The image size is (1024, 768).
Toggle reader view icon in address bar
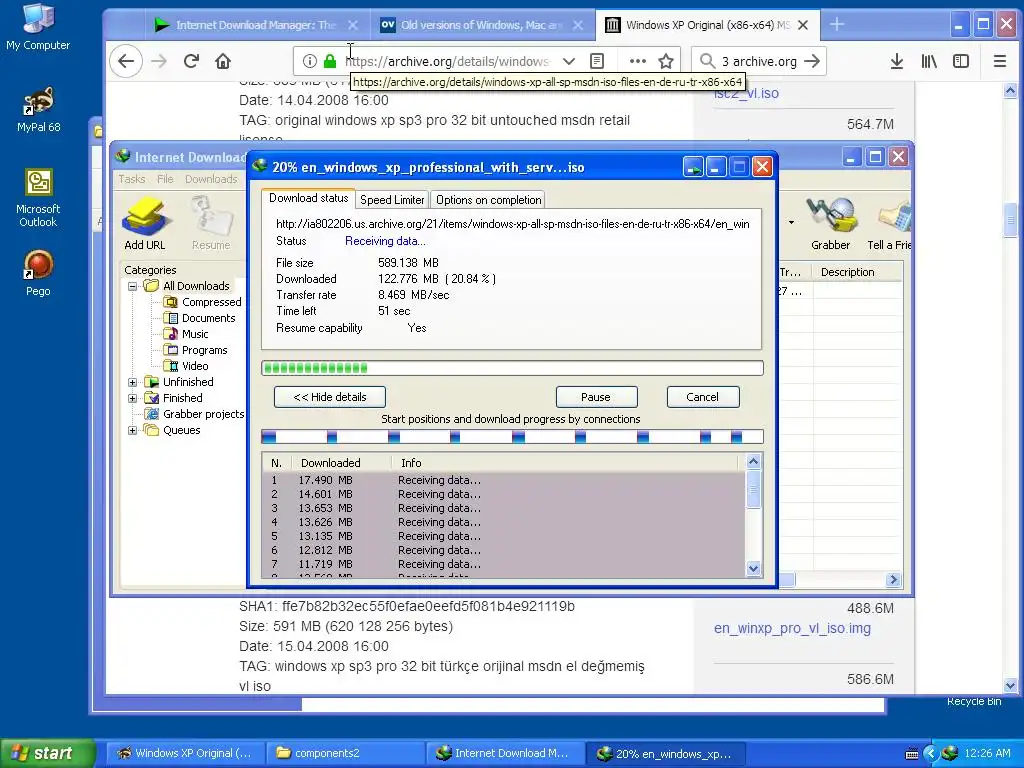tap(597, 61)
